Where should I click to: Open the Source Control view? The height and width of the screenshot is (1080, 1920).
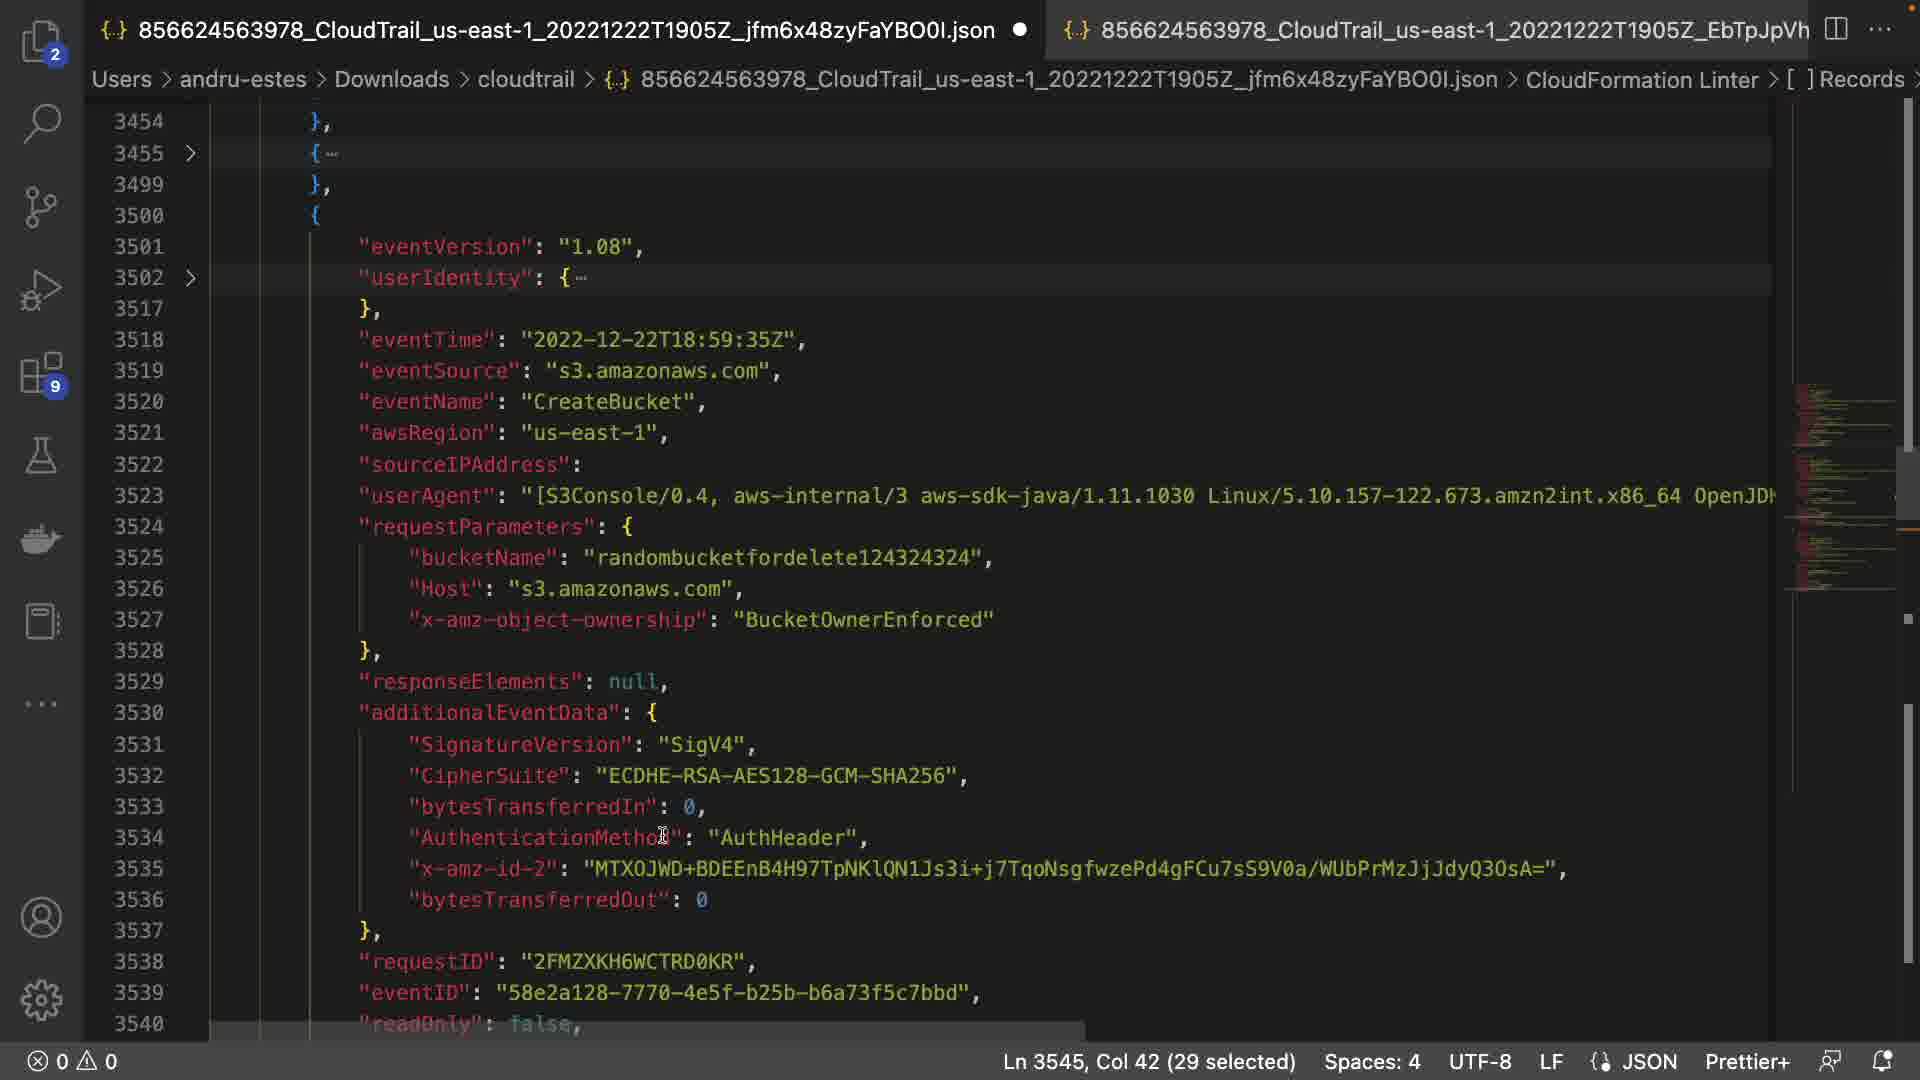coord(41,207)
